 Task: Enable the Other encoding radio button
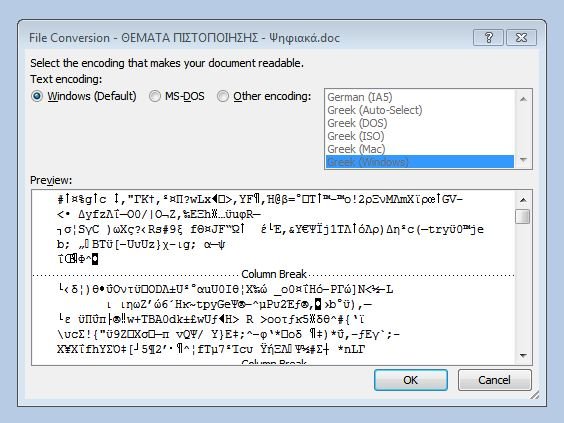tap(223, 96)
